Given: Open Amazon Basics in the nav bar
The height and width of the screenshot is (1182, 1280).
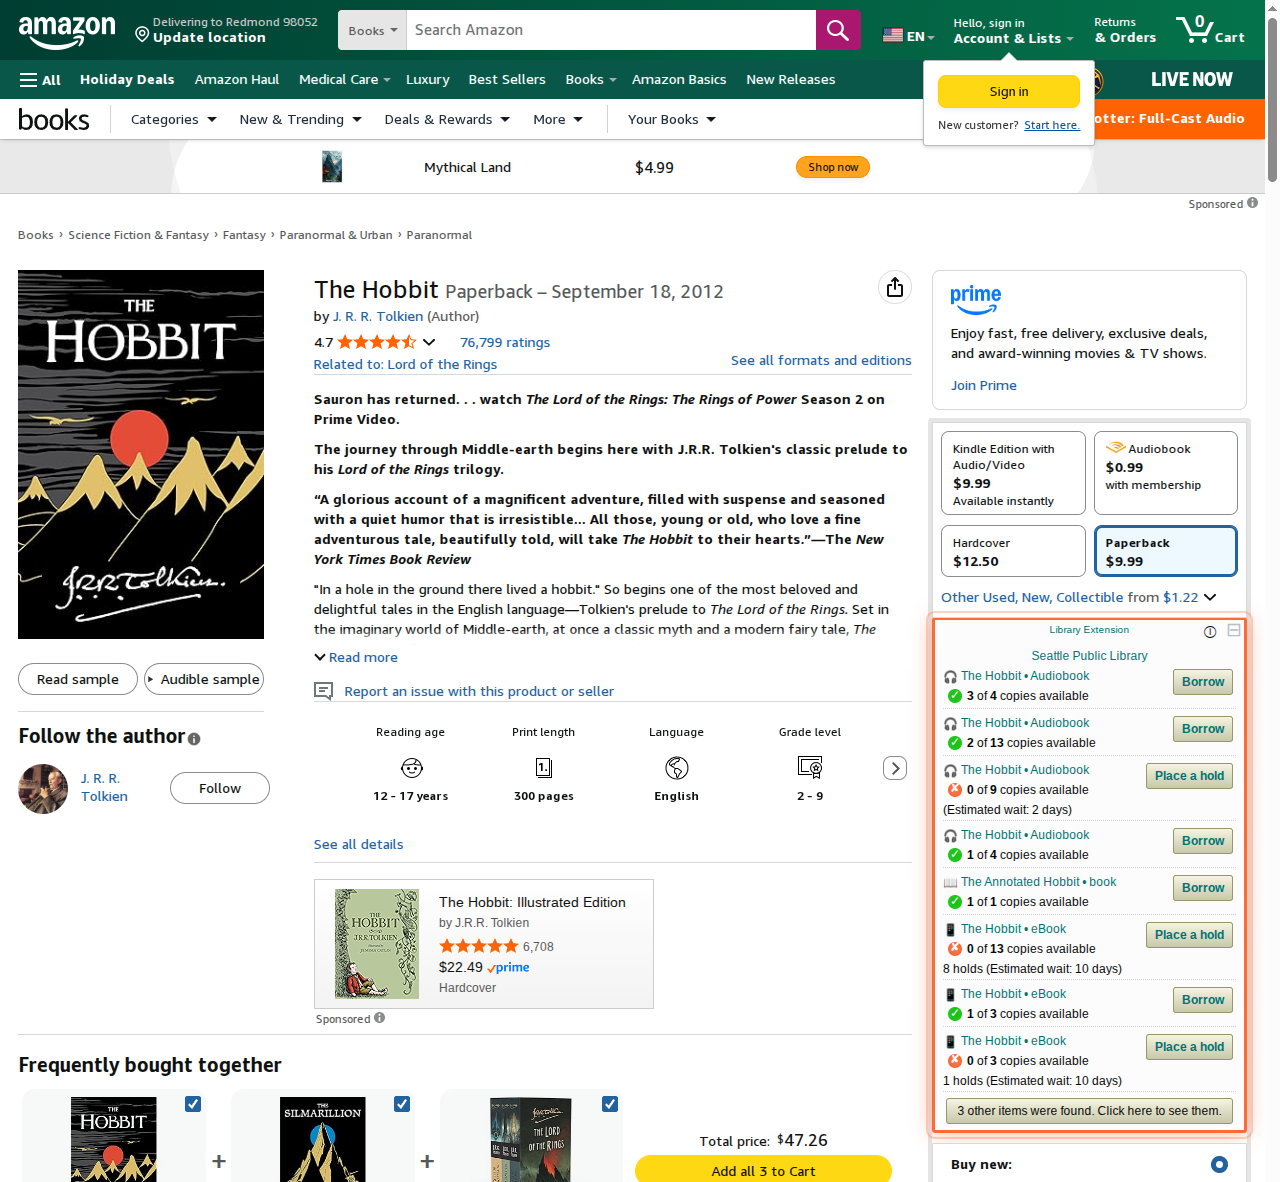Looking at the screenshot, I should point(679,80).
